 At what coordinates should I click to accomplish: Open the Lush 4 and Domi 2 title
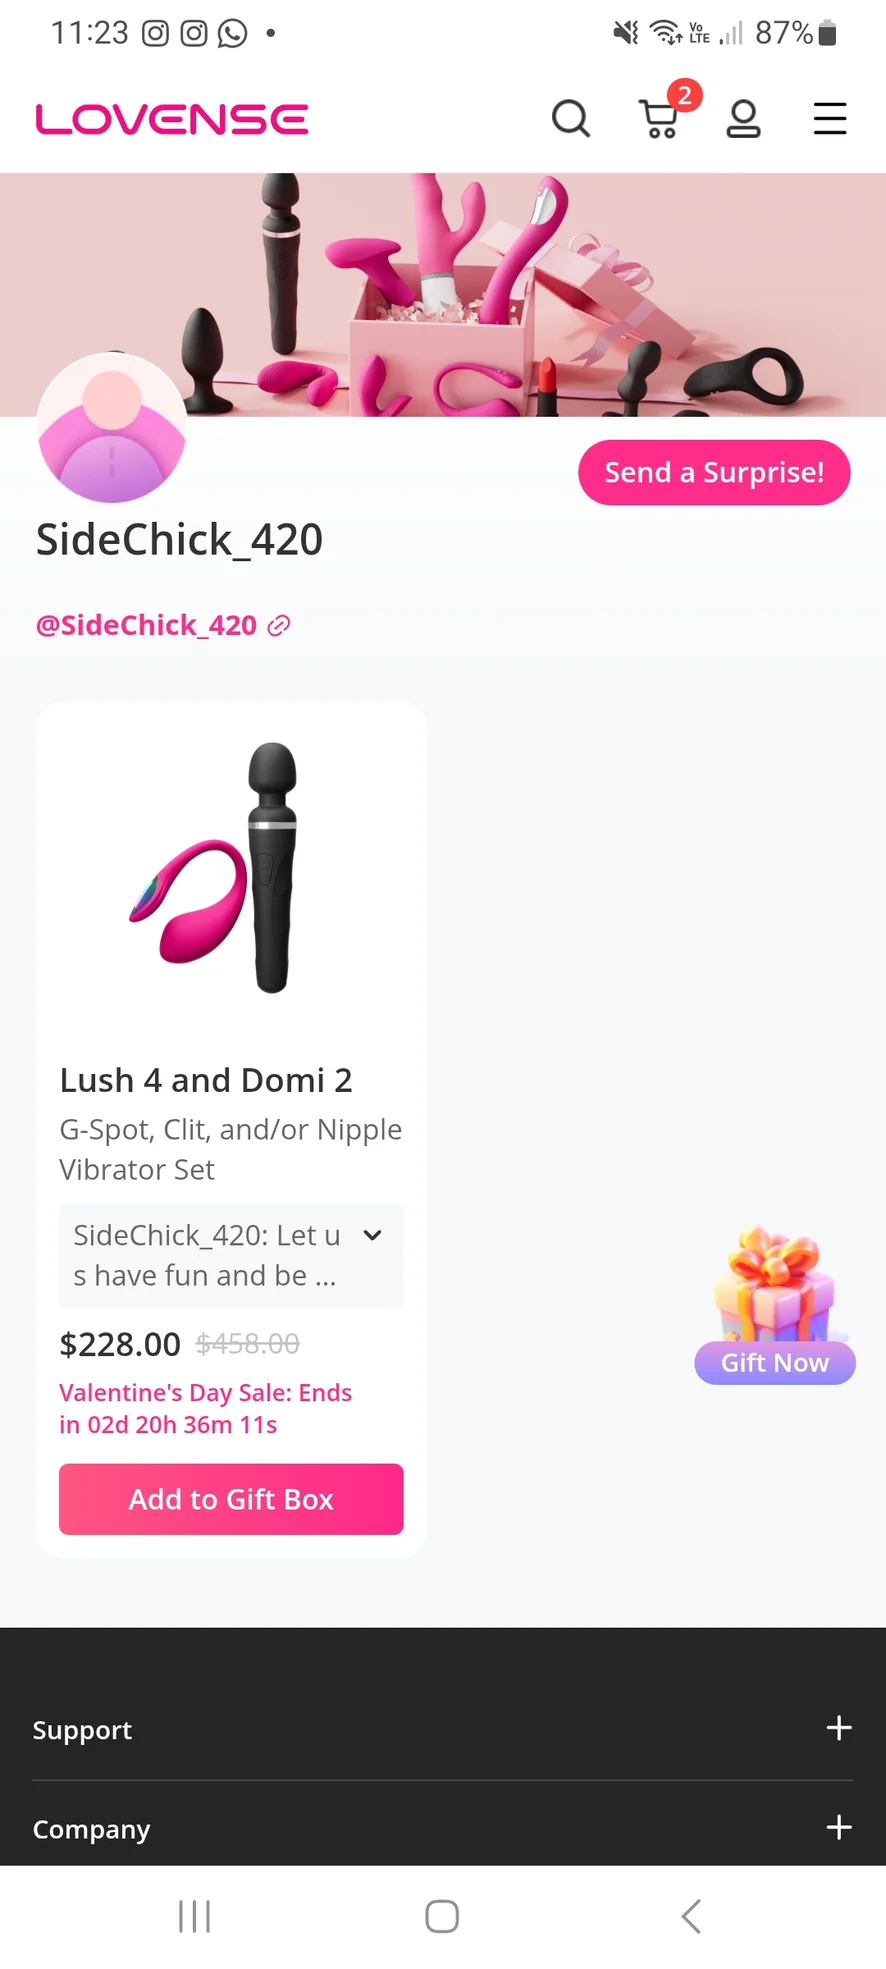[x=206, y=1081]
